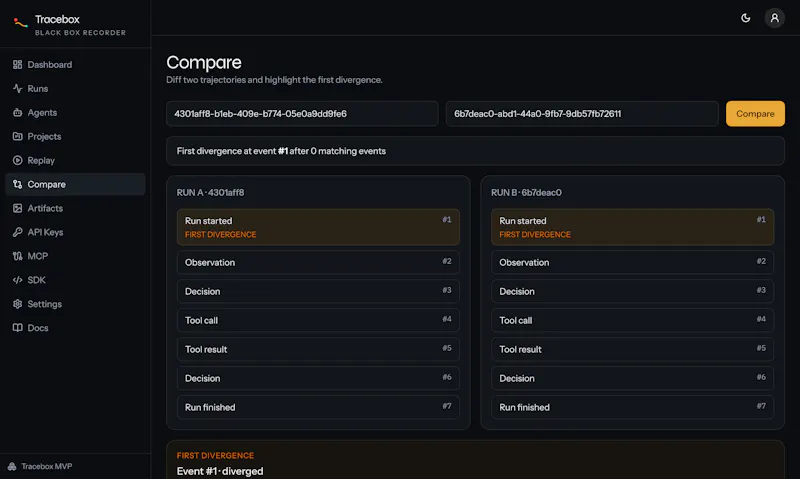Image resolution: width=800 pixels, height=479 pixels.
Task: Open the SDK page
Action: tap(76, 280)
